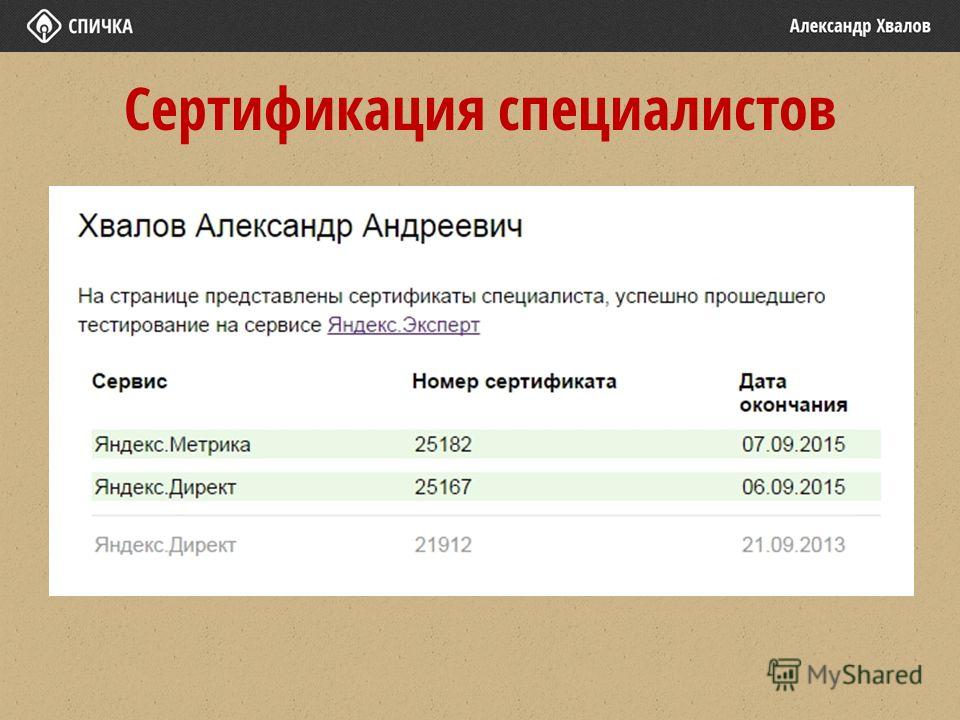Click the date 21.09.2013
Image resolution: width=960 pixels, height=720 pixels.
tap(793, 545)
